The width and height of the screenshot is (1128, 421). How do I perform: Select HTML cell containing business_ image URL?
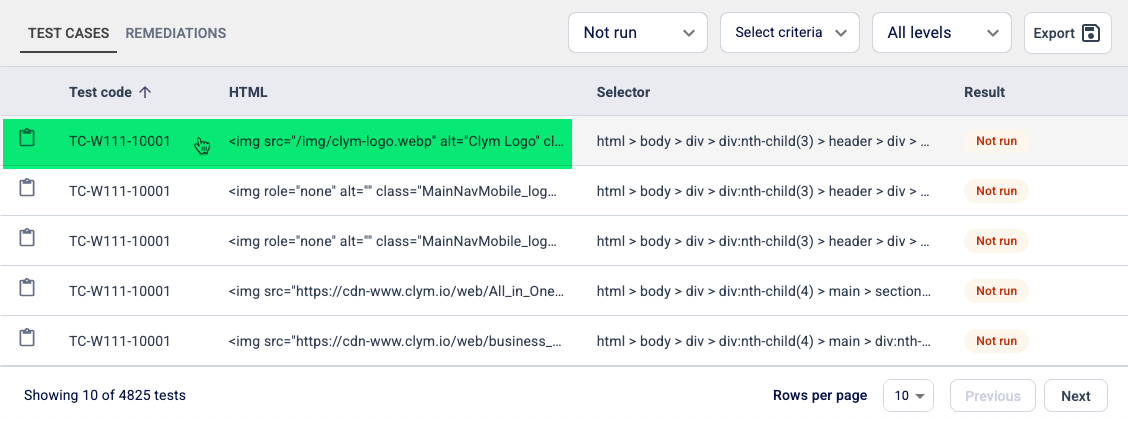coord(396,340)
